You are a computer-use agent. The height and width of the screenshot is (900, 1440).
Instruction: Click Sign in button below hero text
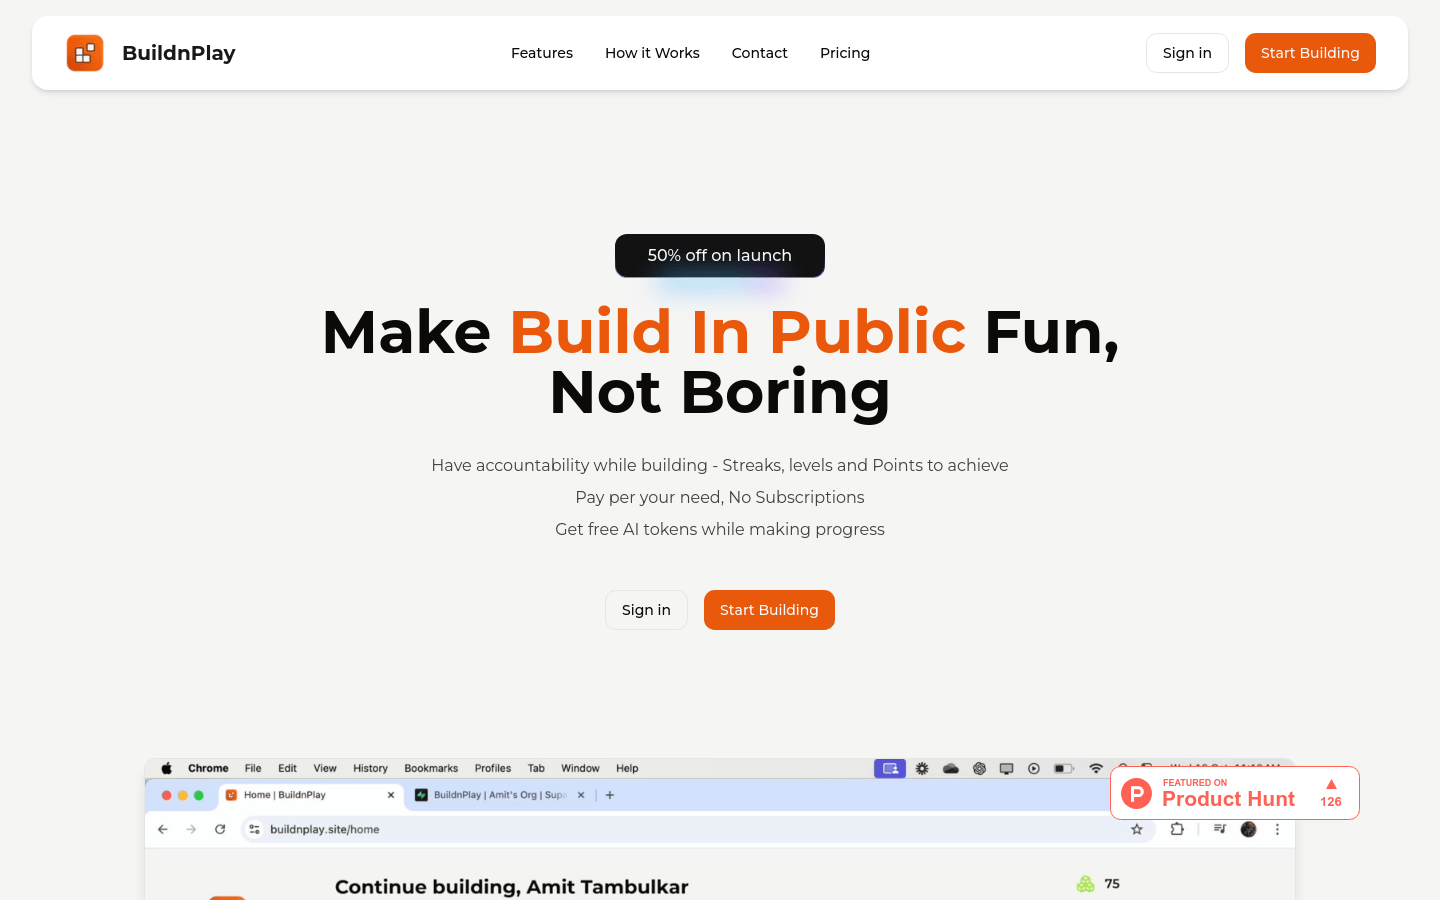(646, 610)
